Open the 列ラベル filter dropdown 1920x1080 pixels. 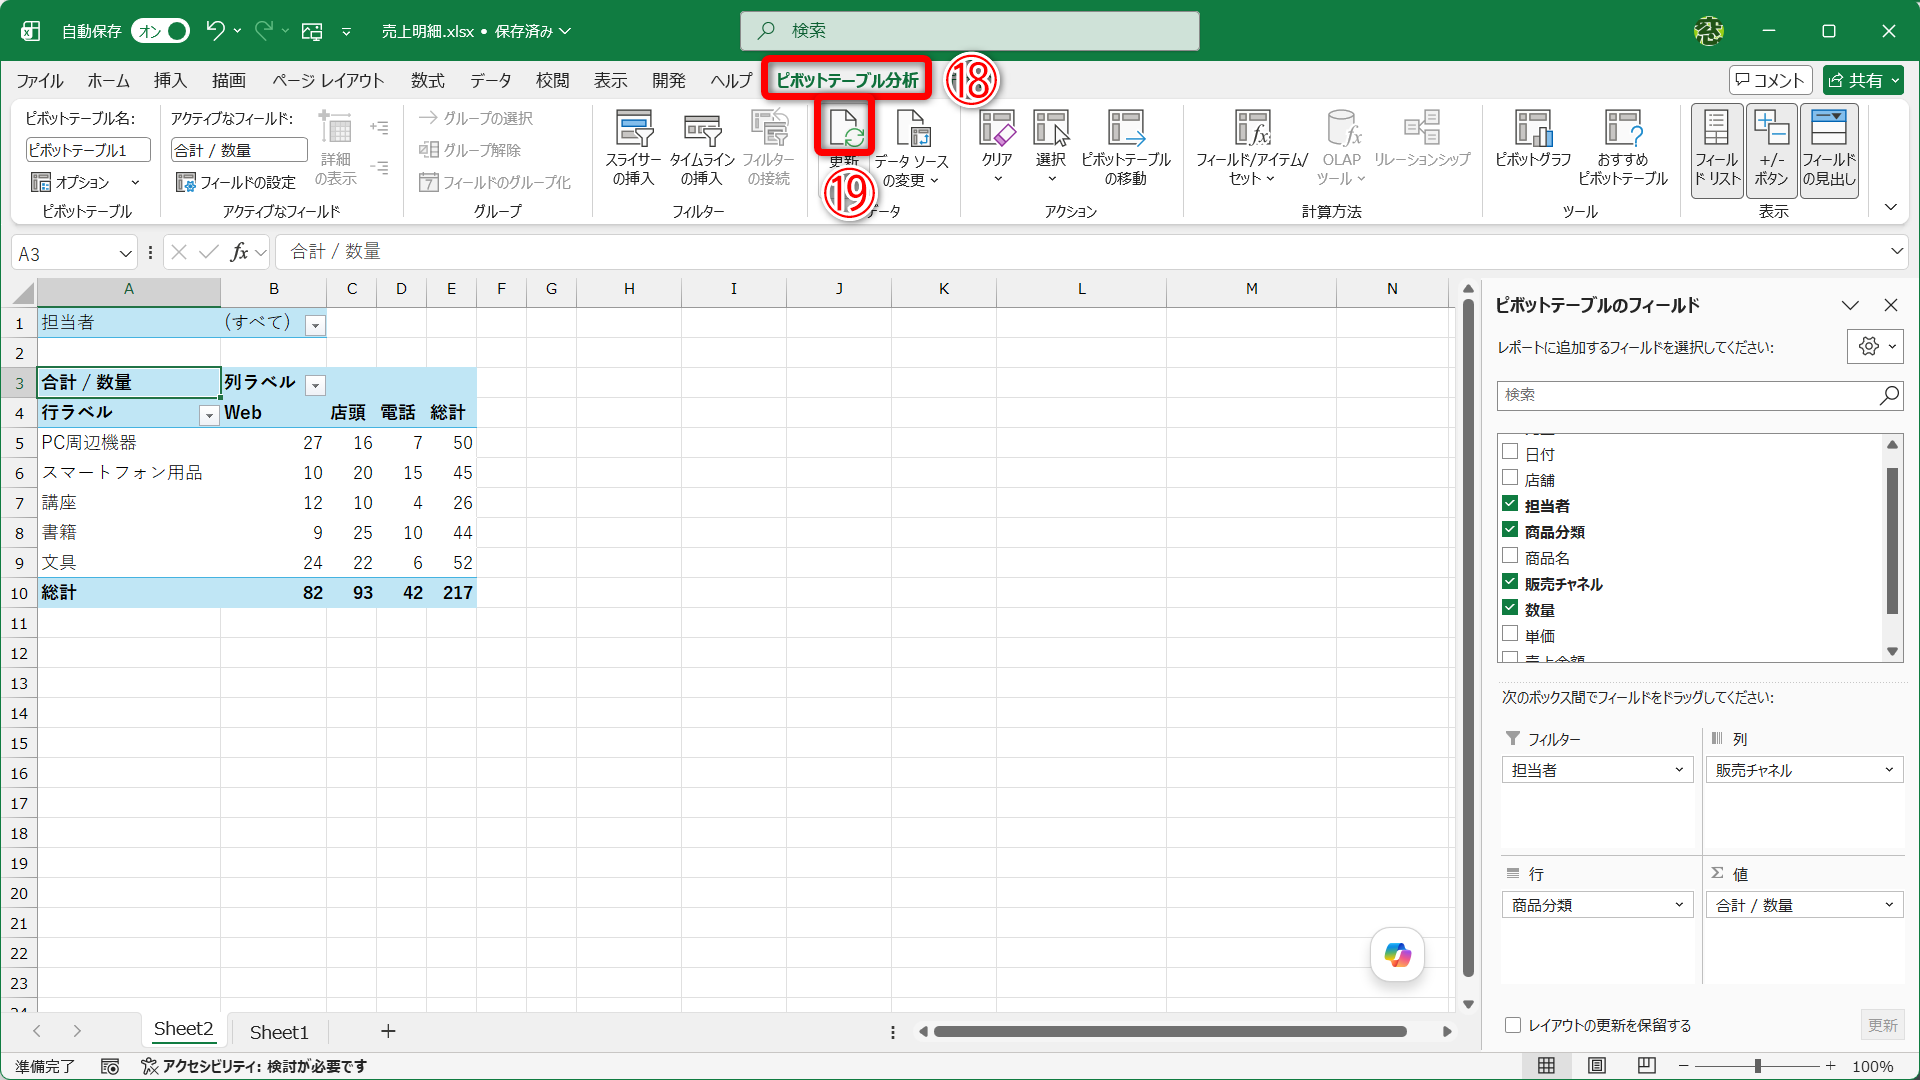coord(315,385)
